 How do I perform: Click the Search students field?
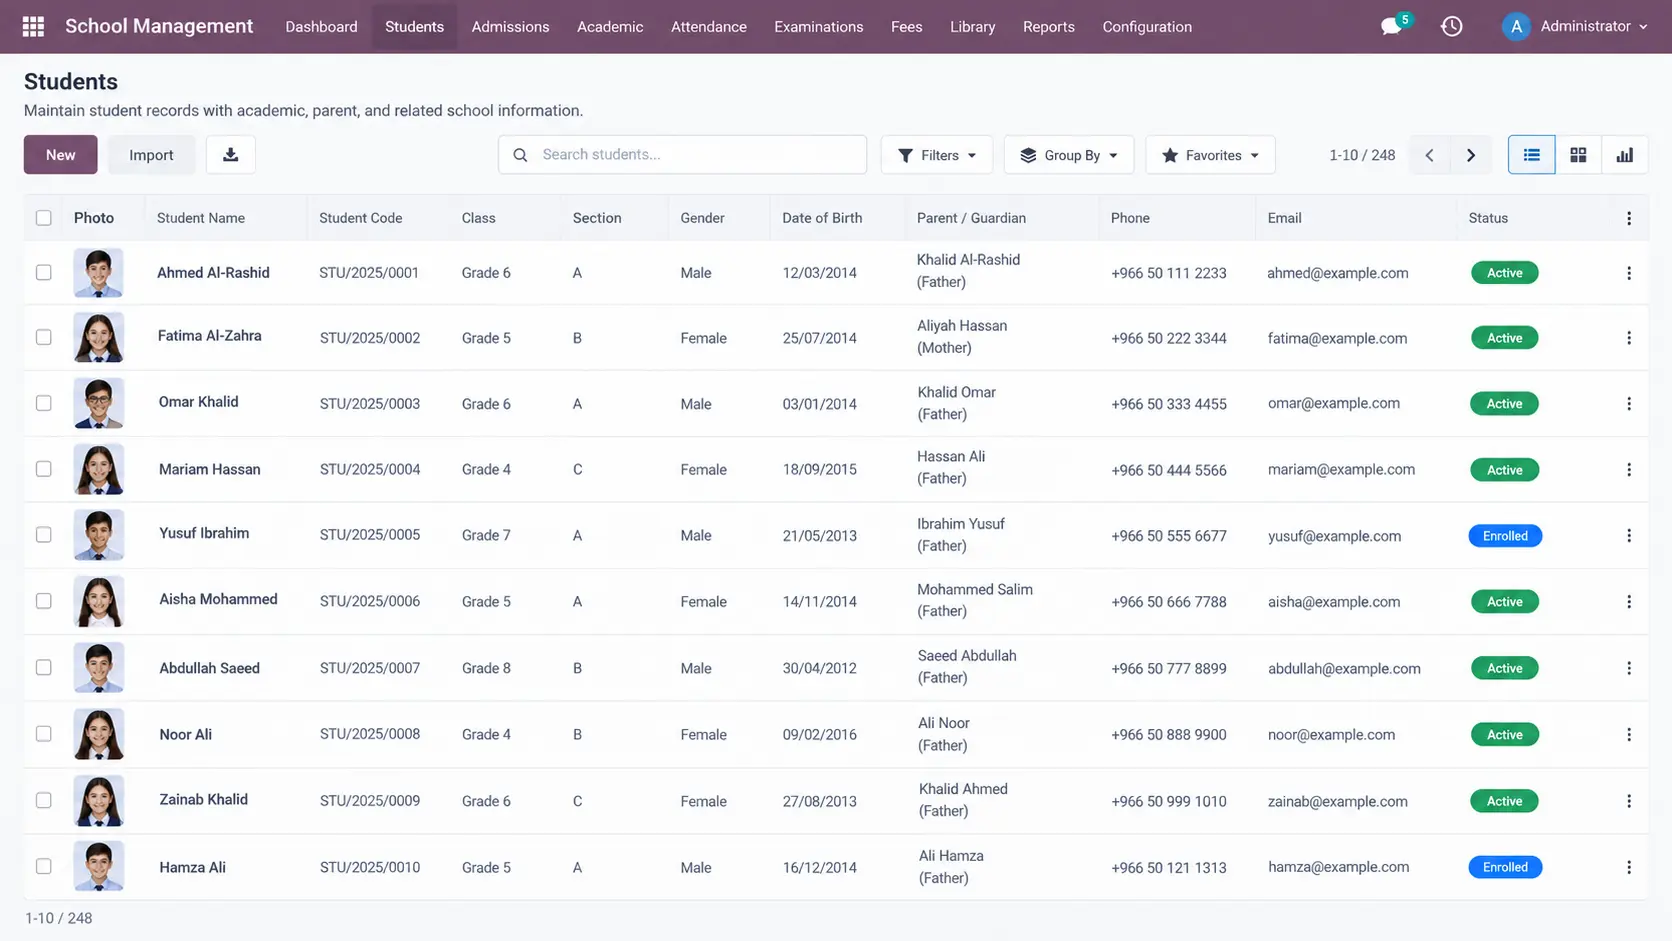(x=682, y=155)
